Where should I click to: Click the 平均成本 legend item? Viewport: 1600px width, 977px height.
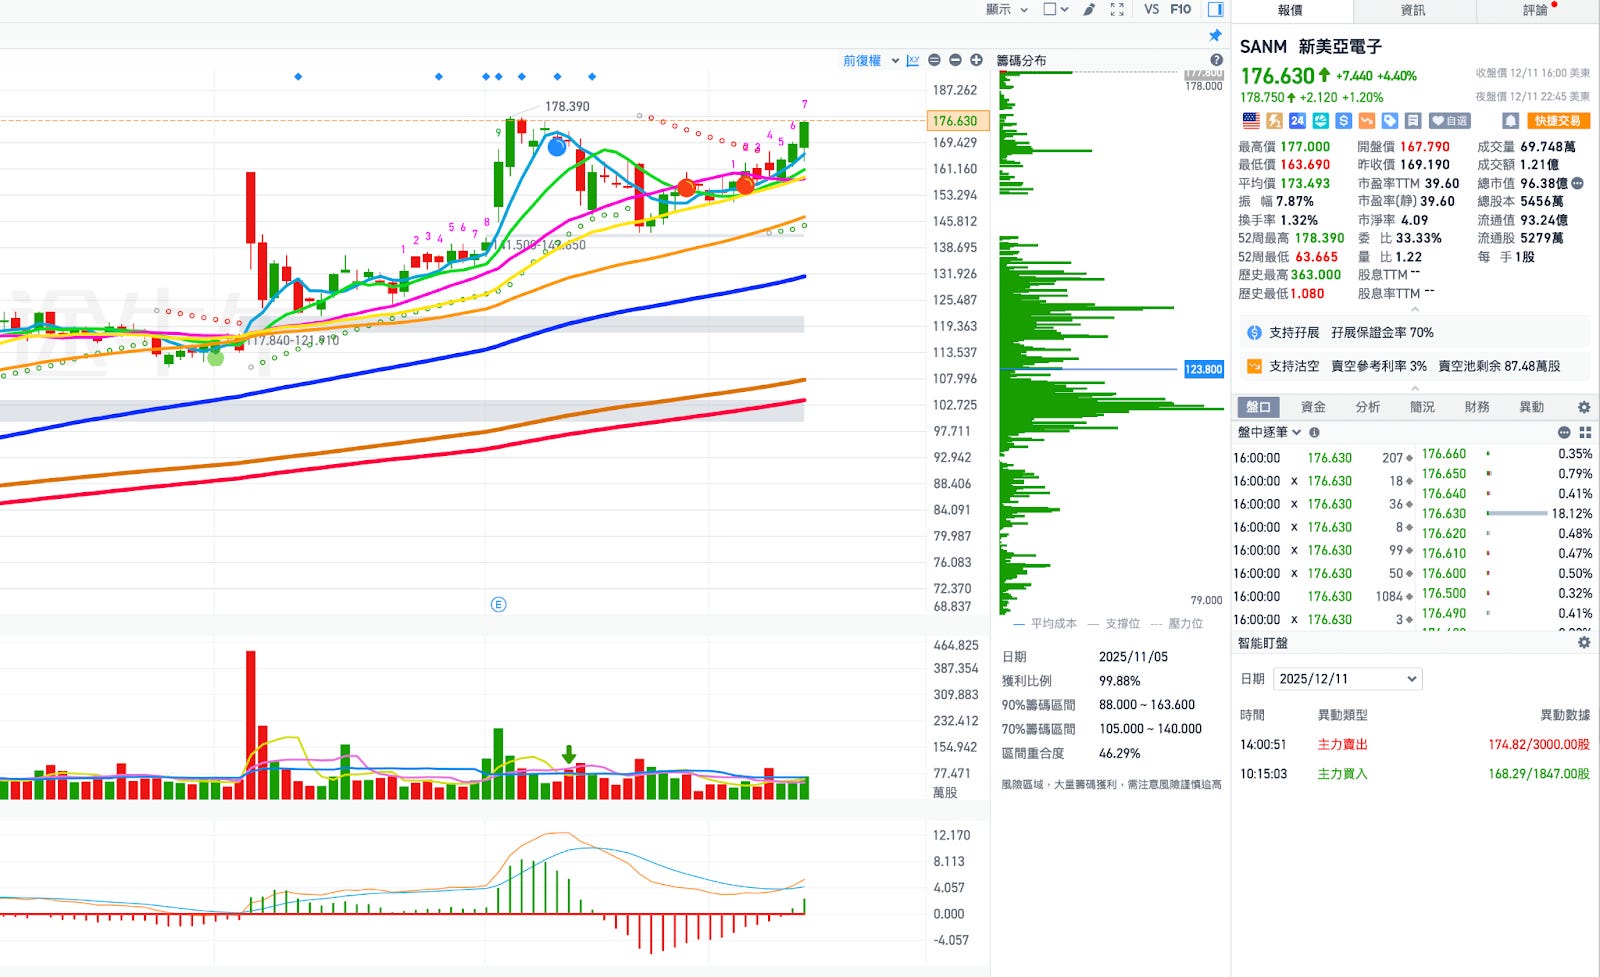pos(1046,623)
